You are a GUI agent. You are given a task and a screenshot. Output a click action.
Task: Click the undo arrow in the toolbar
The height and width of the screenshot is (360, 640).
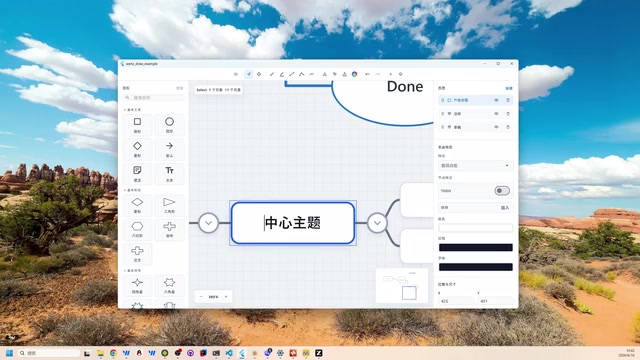(x=367, y=74)
